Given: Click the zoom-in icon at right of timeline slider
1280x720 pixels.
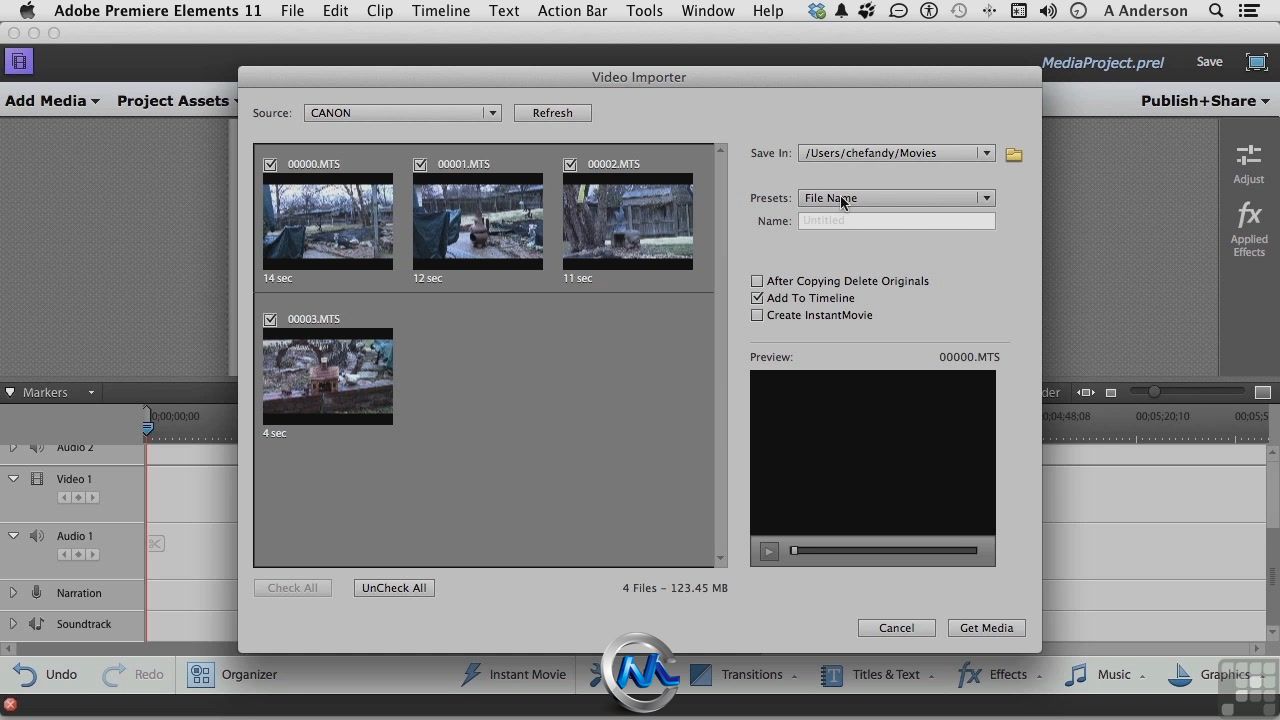Looking at the screenshot, I should pos(1263,393).
